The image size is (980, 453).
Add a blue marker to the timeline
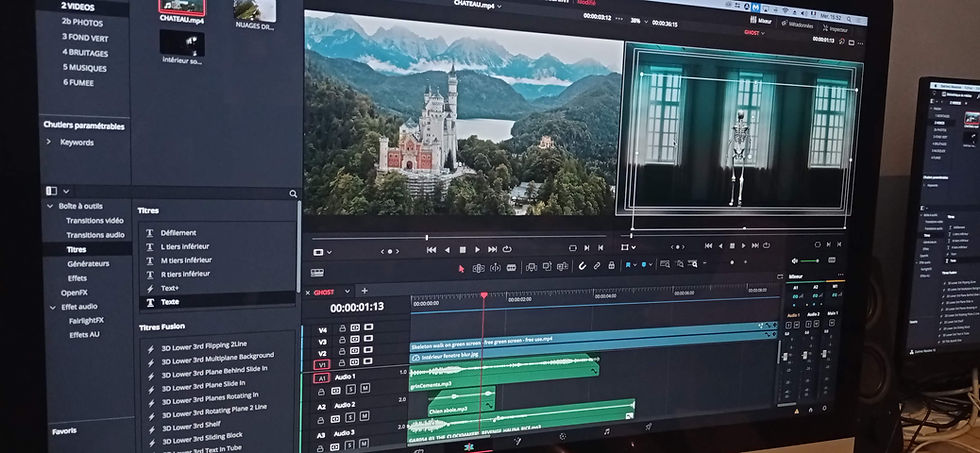pyautogui.click(x=644, y=264)
